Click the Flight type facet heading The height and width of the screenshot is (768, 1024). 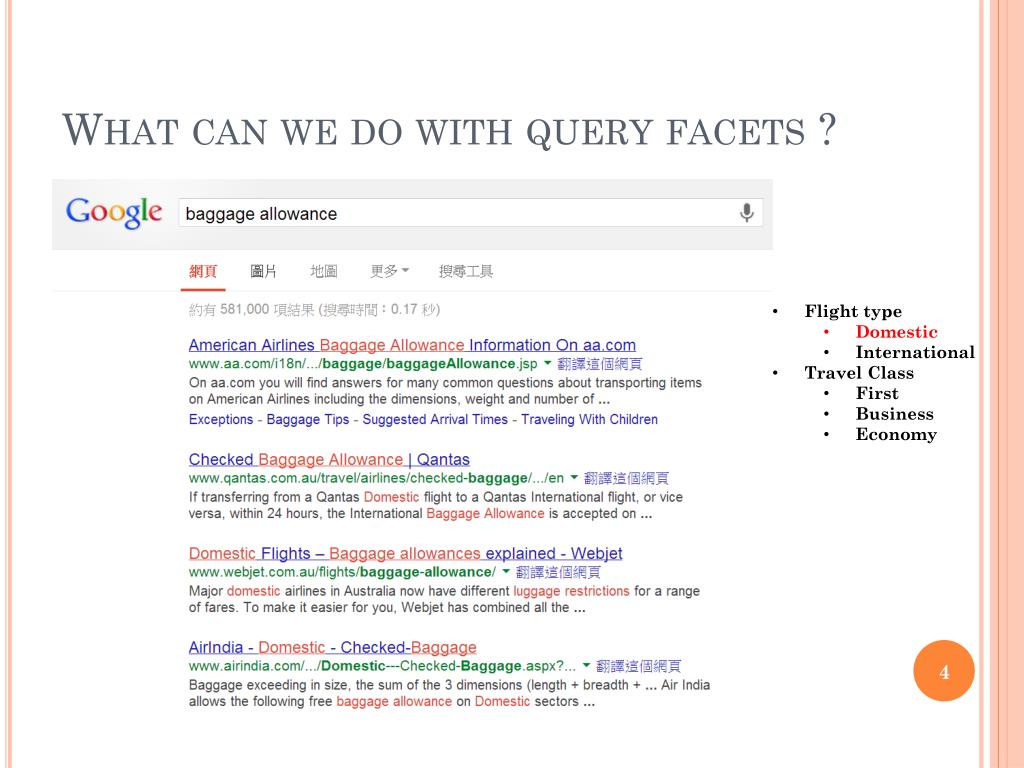853,311
